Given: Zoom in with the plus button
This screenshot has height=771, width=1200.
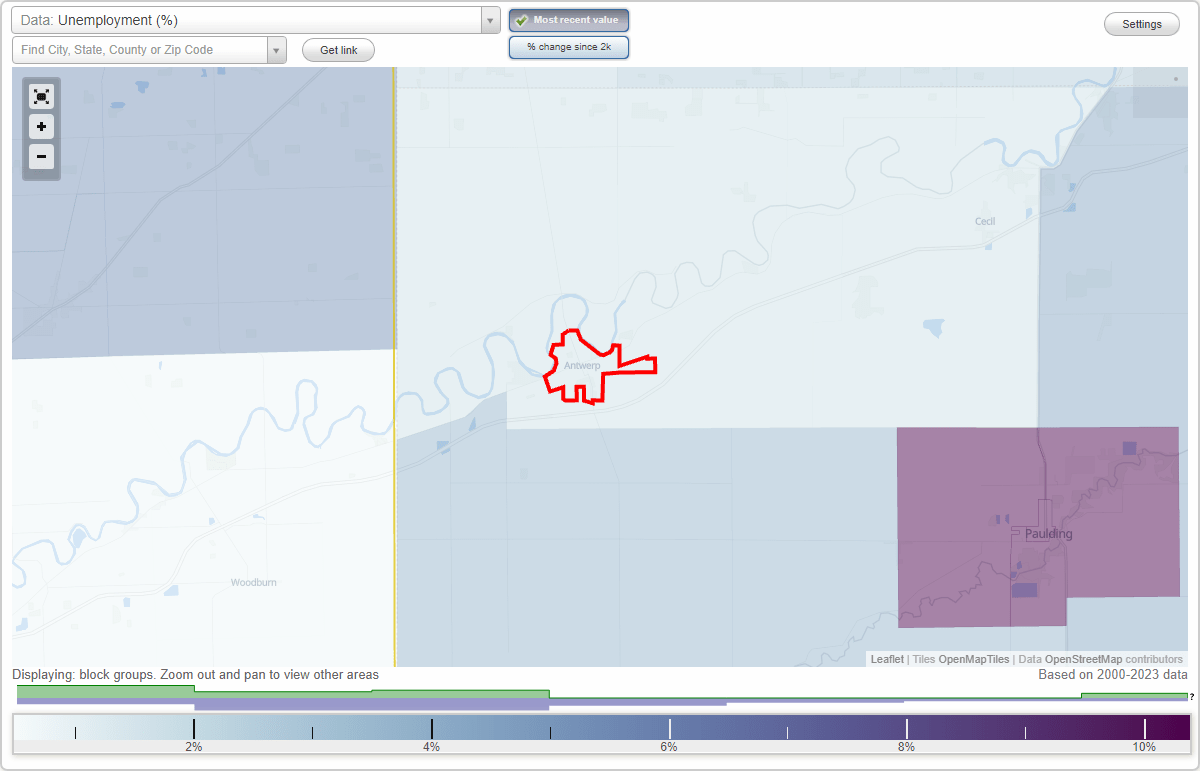Looking at the screenshot, I should 41,127.
